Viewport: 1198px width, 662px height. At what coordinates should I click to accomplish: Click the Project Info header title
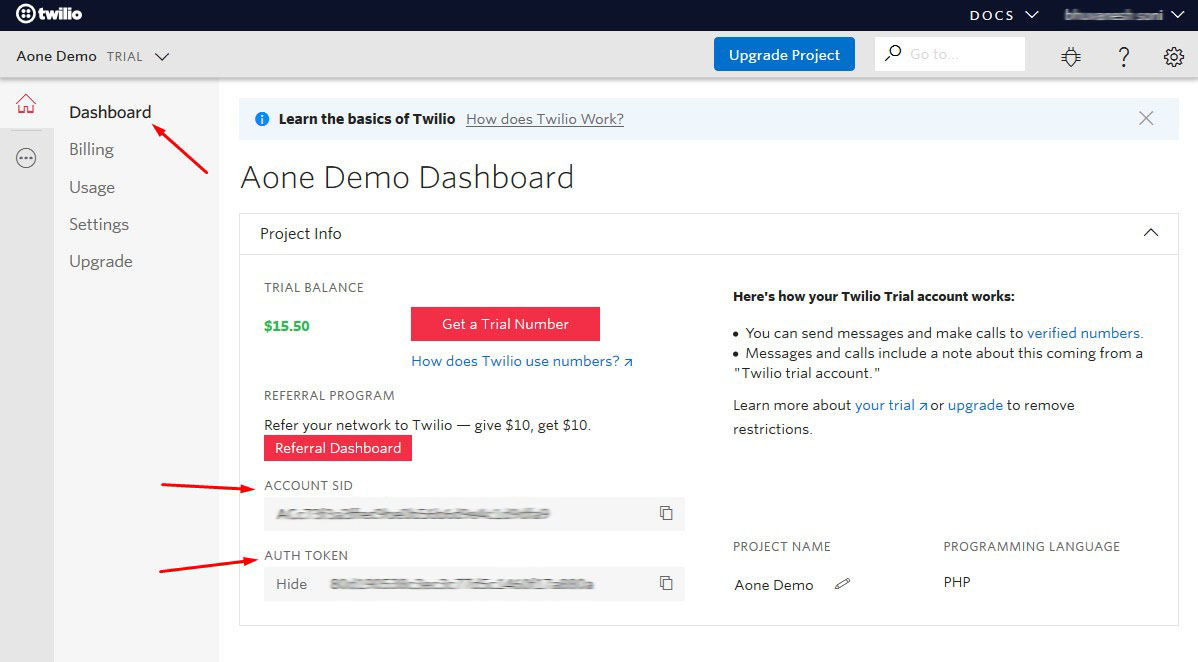[x=300, y=234]
